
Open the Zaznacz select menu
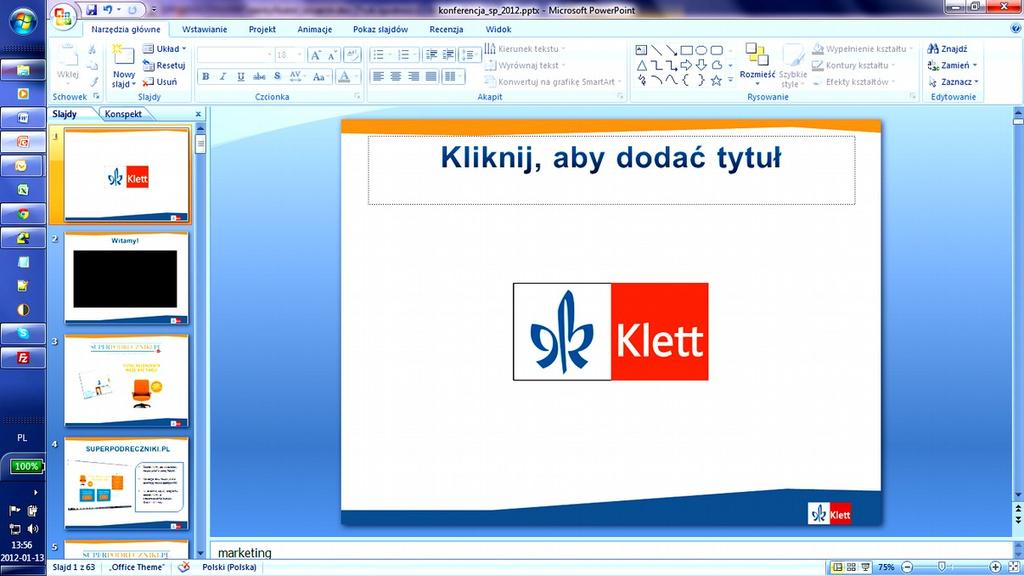tap(953, 82)
